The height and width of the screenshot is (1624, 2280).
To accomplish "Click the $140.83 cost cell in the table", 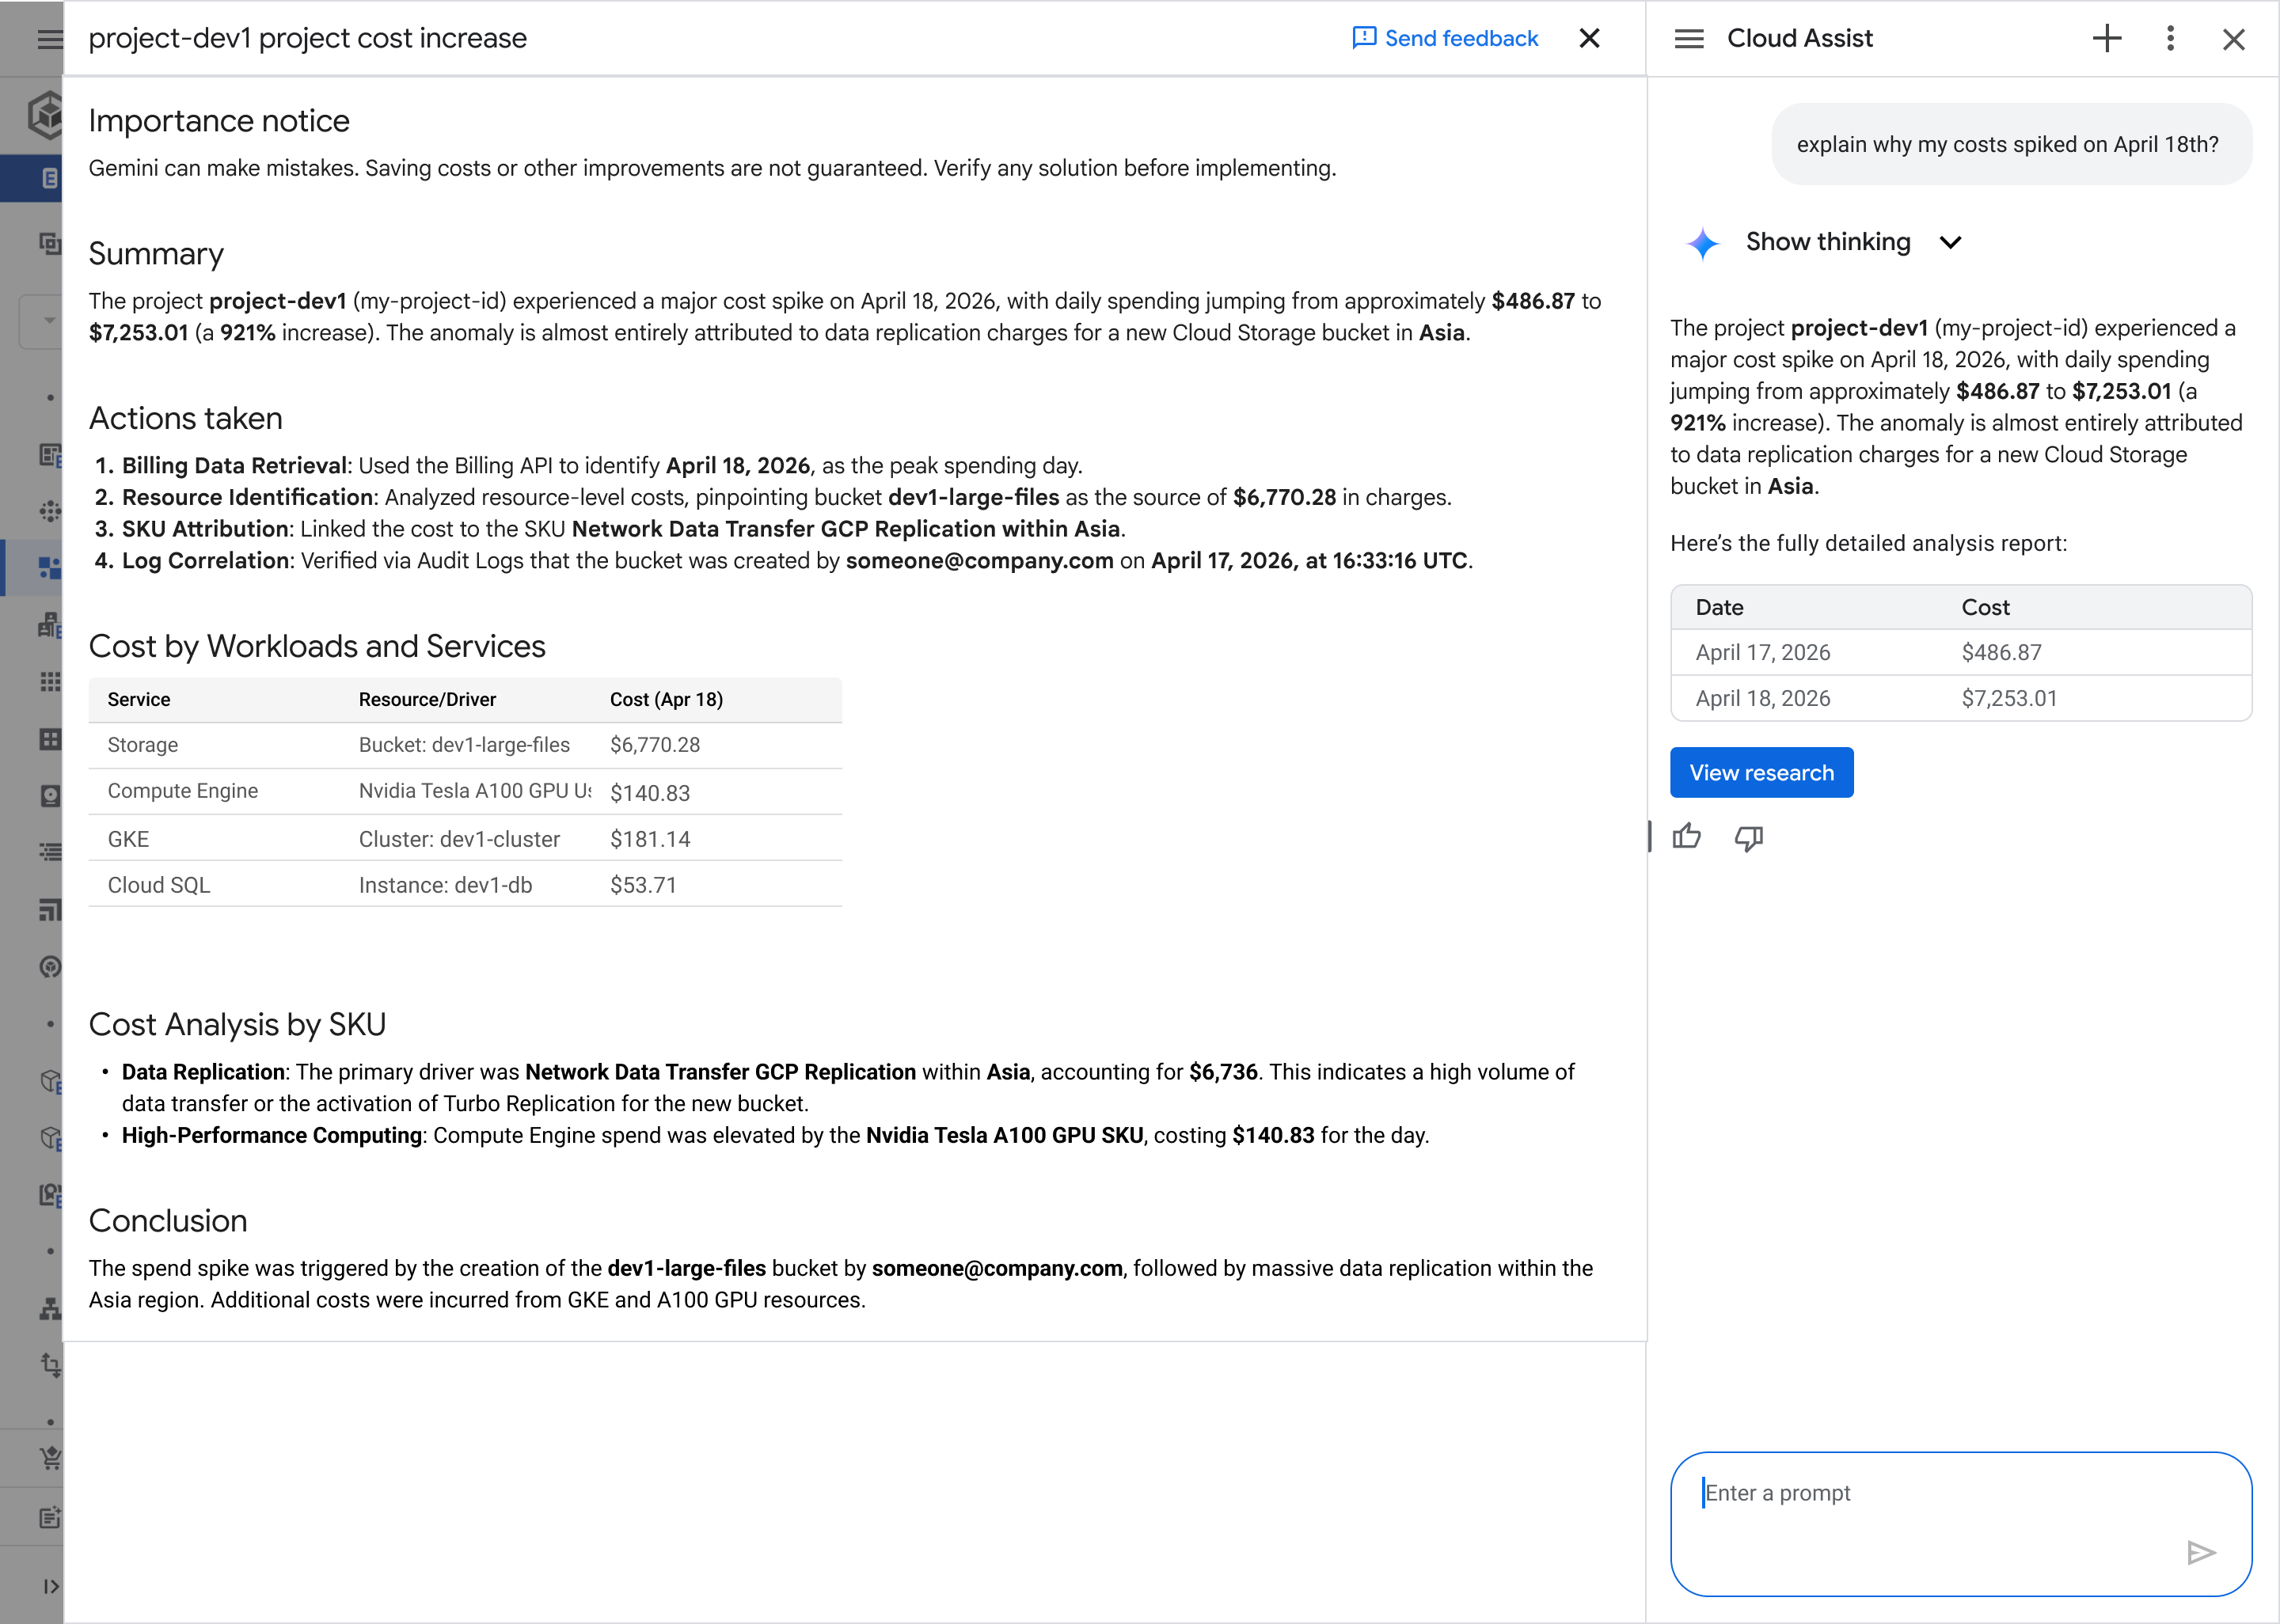I will click(x=650, y=793).
